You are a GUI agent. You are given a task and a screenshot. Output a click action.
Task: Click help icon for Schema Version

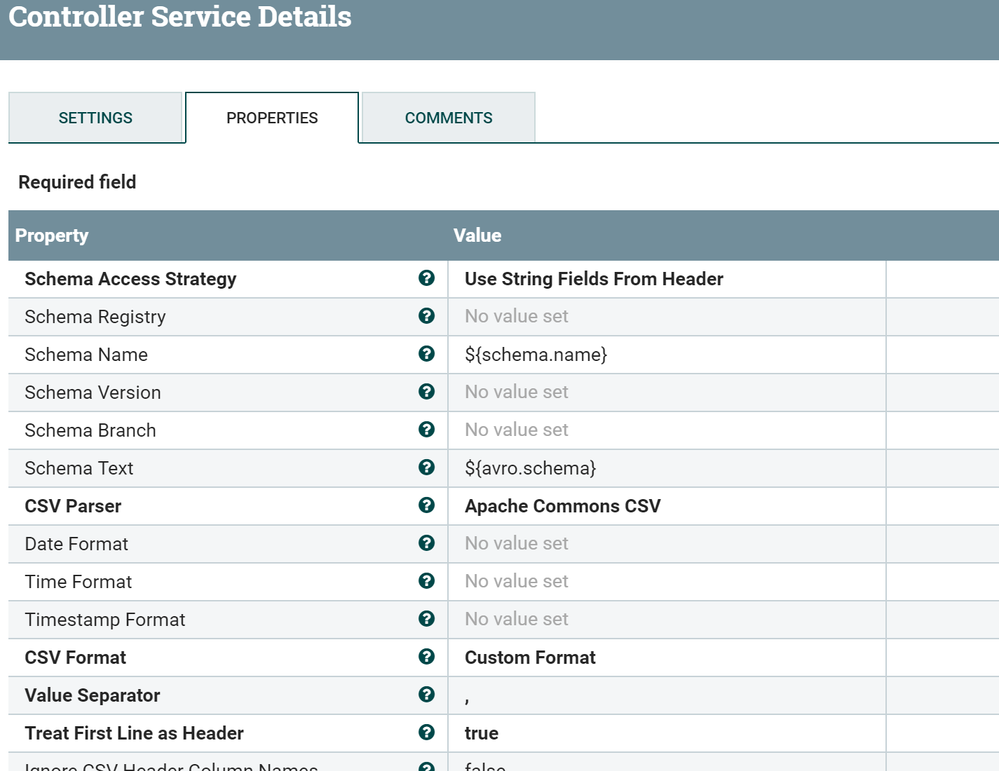coord(427,392)
